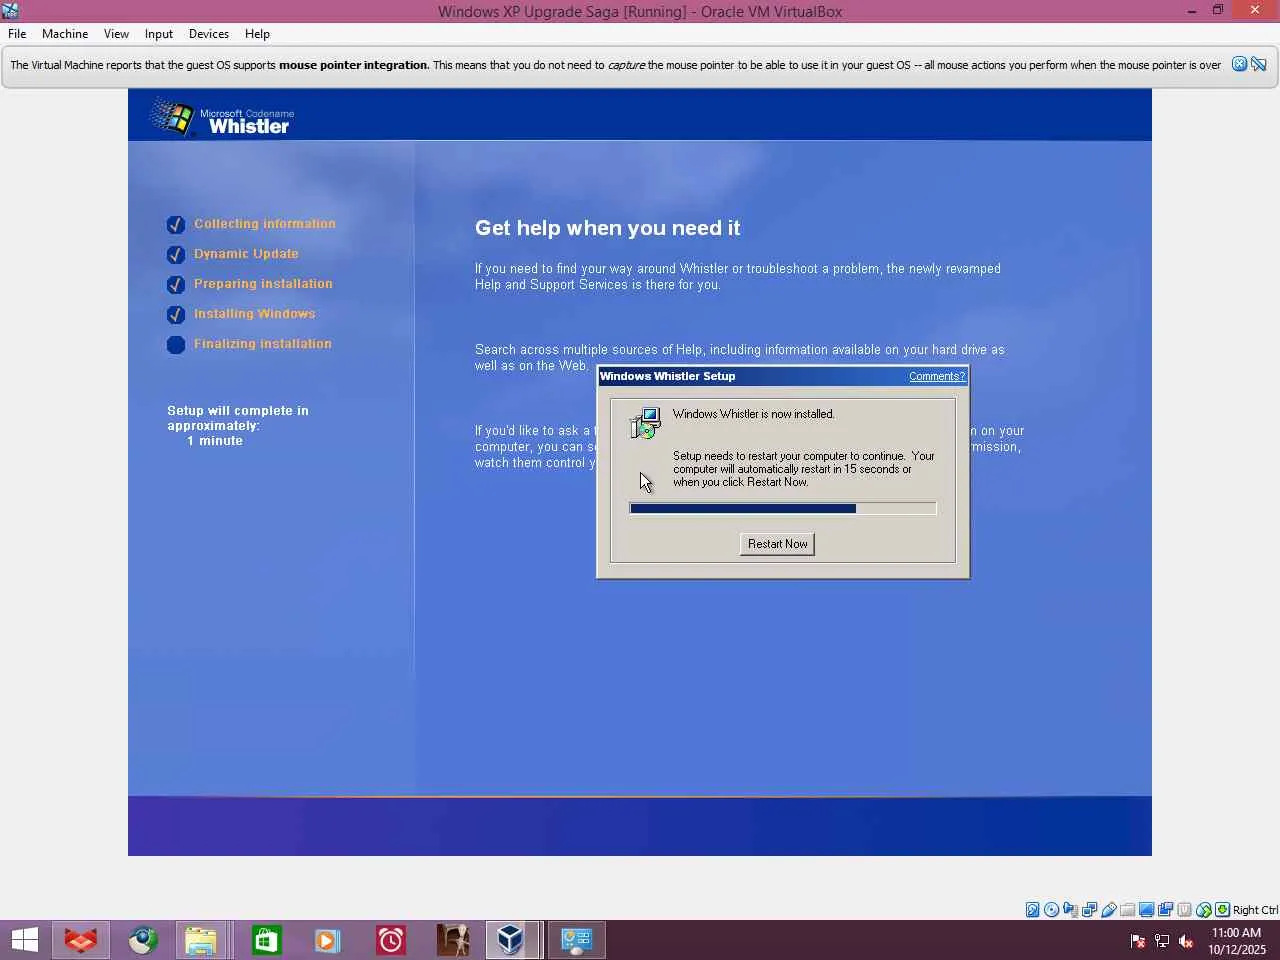The width and height of the screenshot is (1280, 960).
Task: Click the Microsoft Codename Whistler logo
Action: click(222, 116)
